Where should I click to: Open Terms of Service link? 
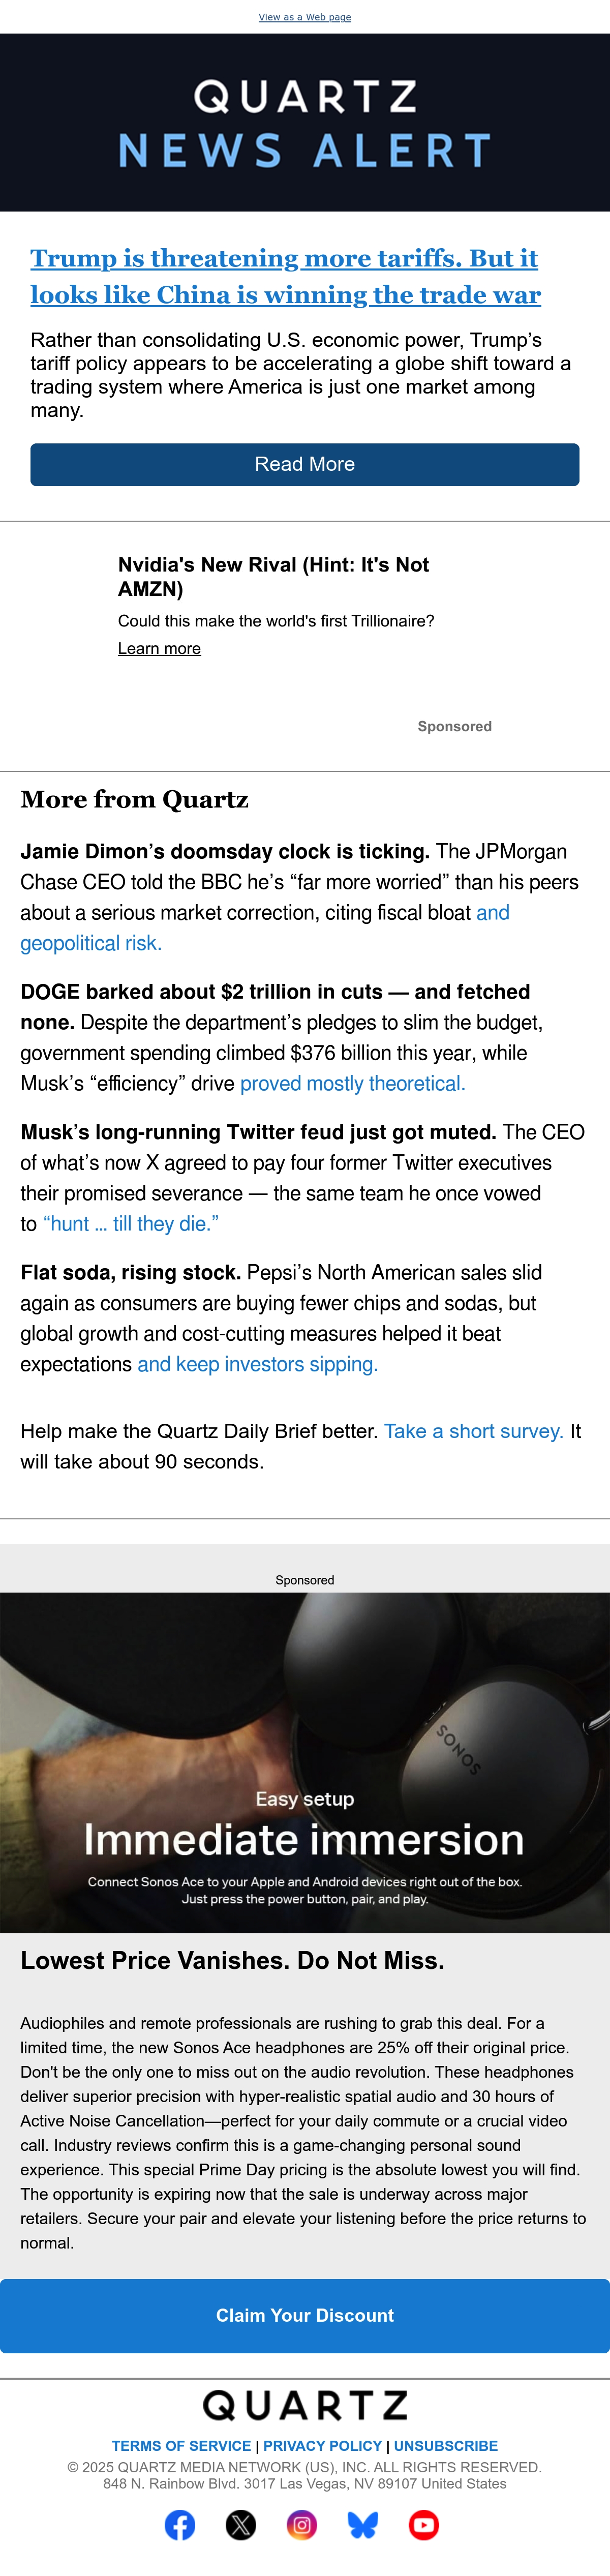coord(181,2445)
